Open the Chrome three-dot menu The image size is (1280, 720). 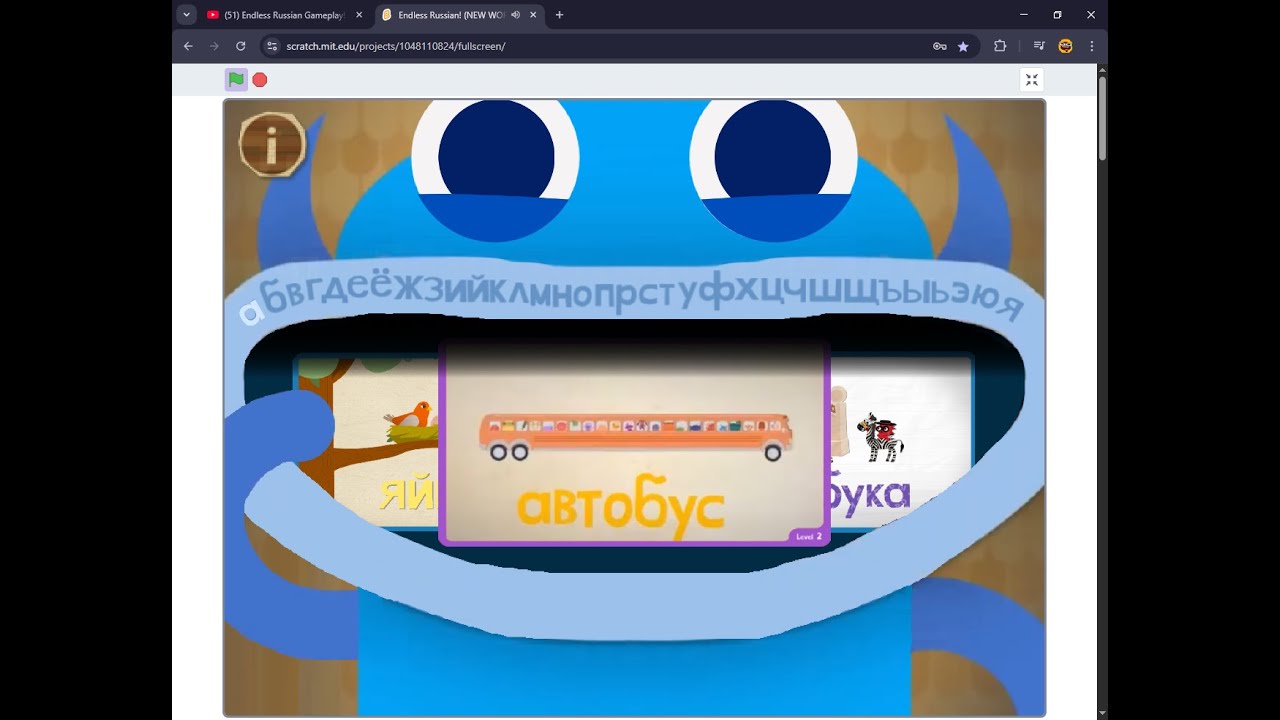click(x=1091, y=46)
